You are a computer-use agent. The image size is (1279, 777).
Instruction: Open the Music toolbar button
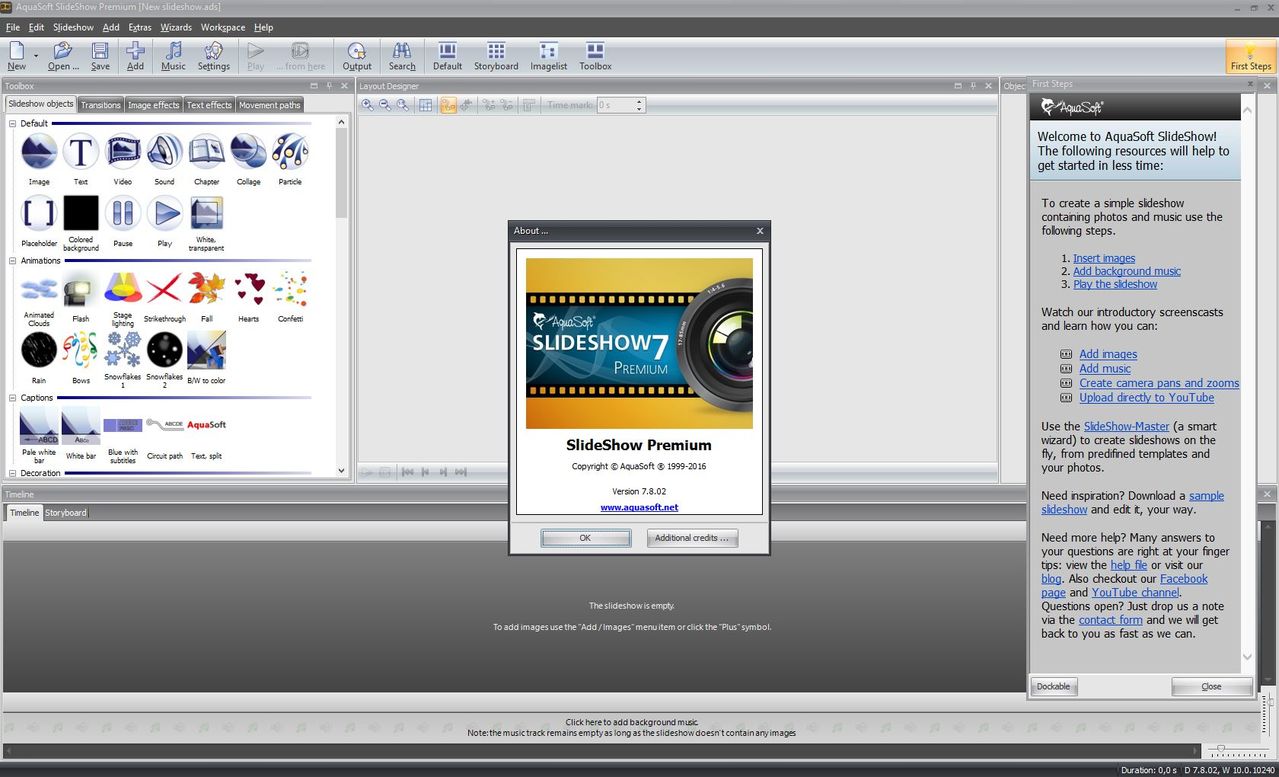tap(173, 56)
